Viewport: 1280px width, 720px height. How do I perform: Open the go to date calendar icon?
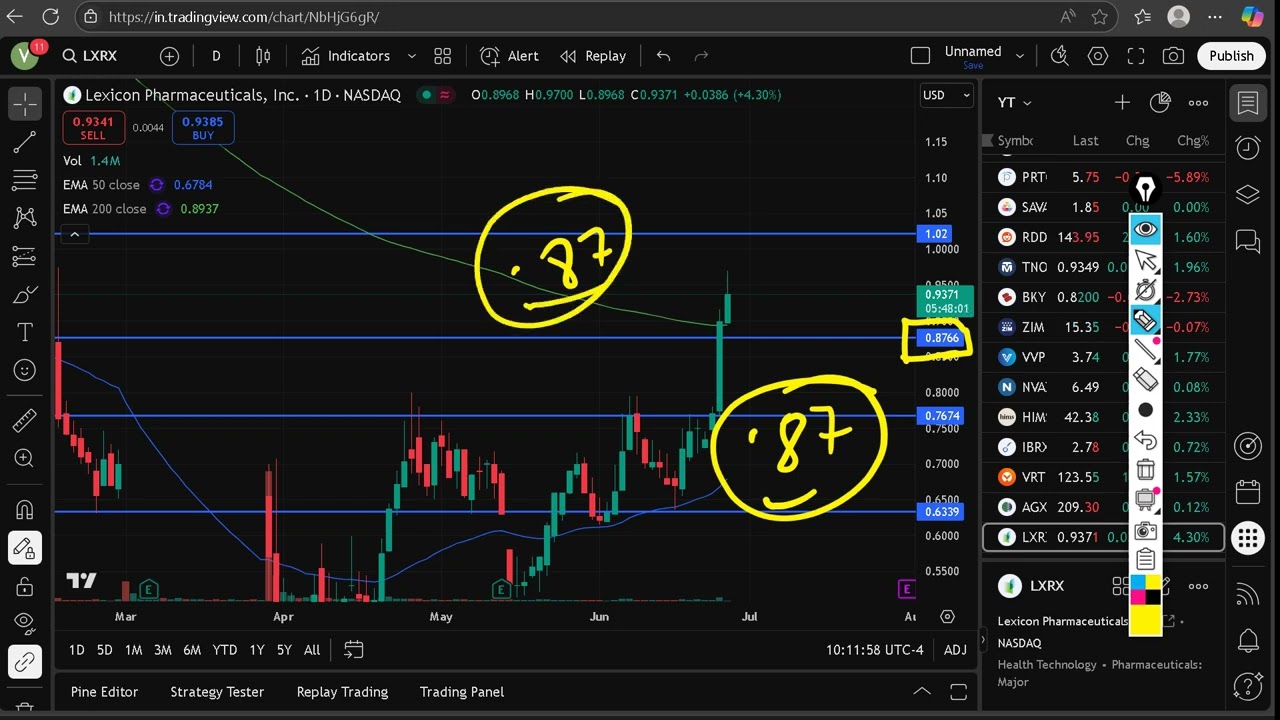[353, 650]
